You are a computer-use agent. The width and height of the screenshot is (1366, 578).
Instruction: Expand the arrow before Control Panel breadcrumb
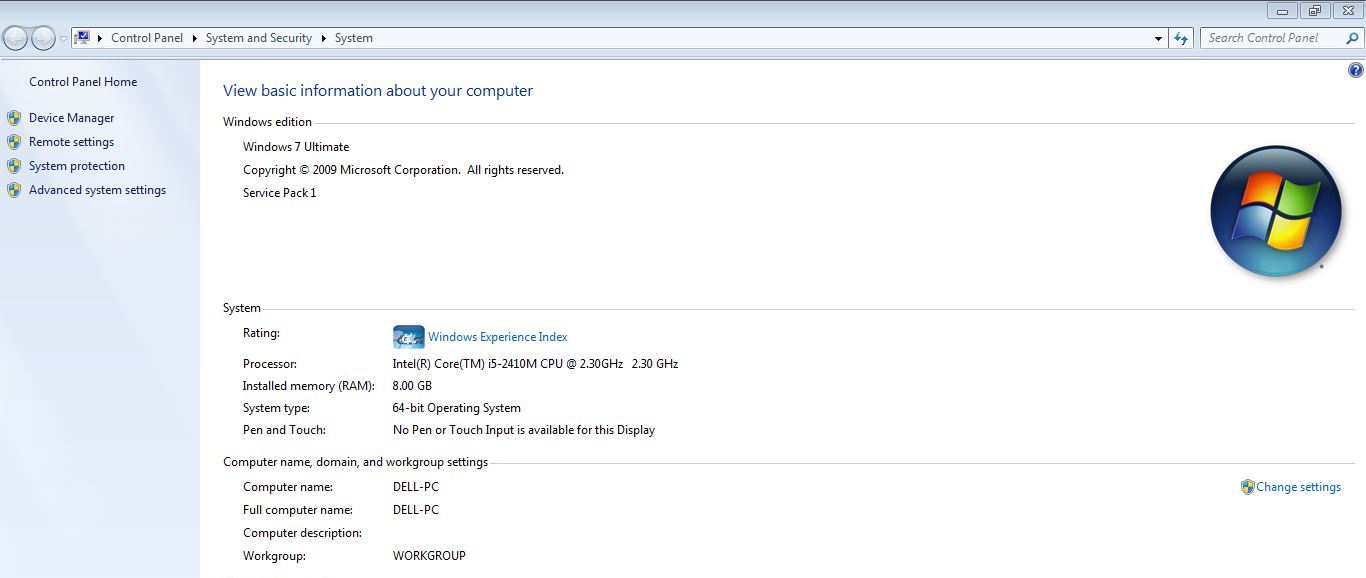(100, 38)
